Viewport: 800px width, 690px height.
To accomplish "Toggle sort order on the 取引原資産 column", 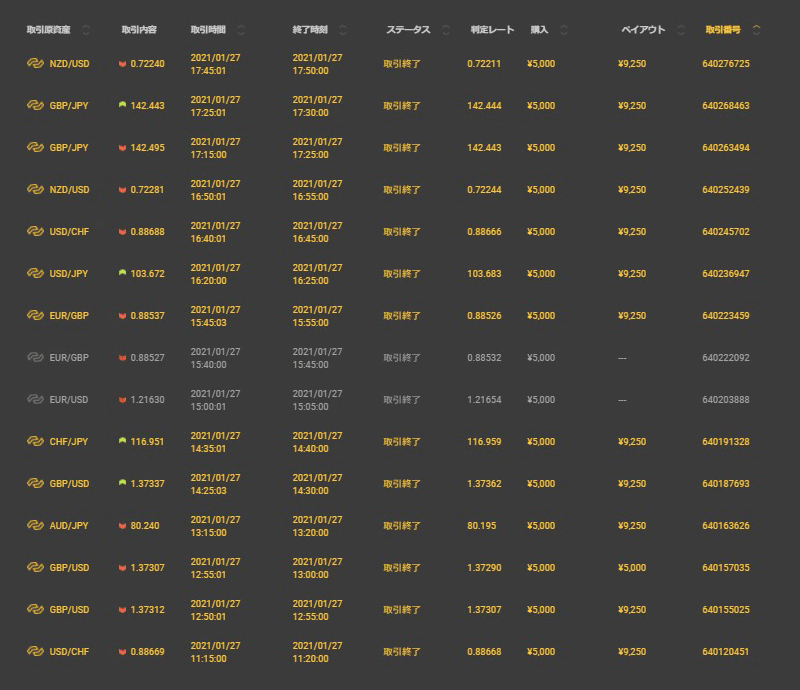I will (85, 30).
